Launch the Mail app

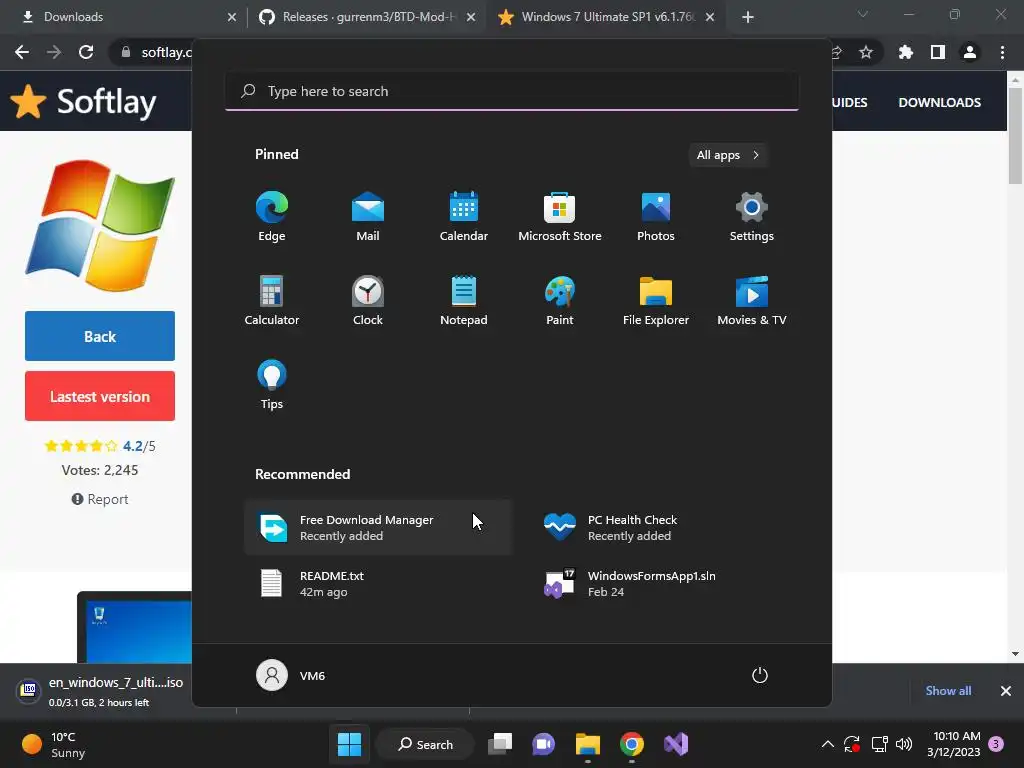coord(368,217)
